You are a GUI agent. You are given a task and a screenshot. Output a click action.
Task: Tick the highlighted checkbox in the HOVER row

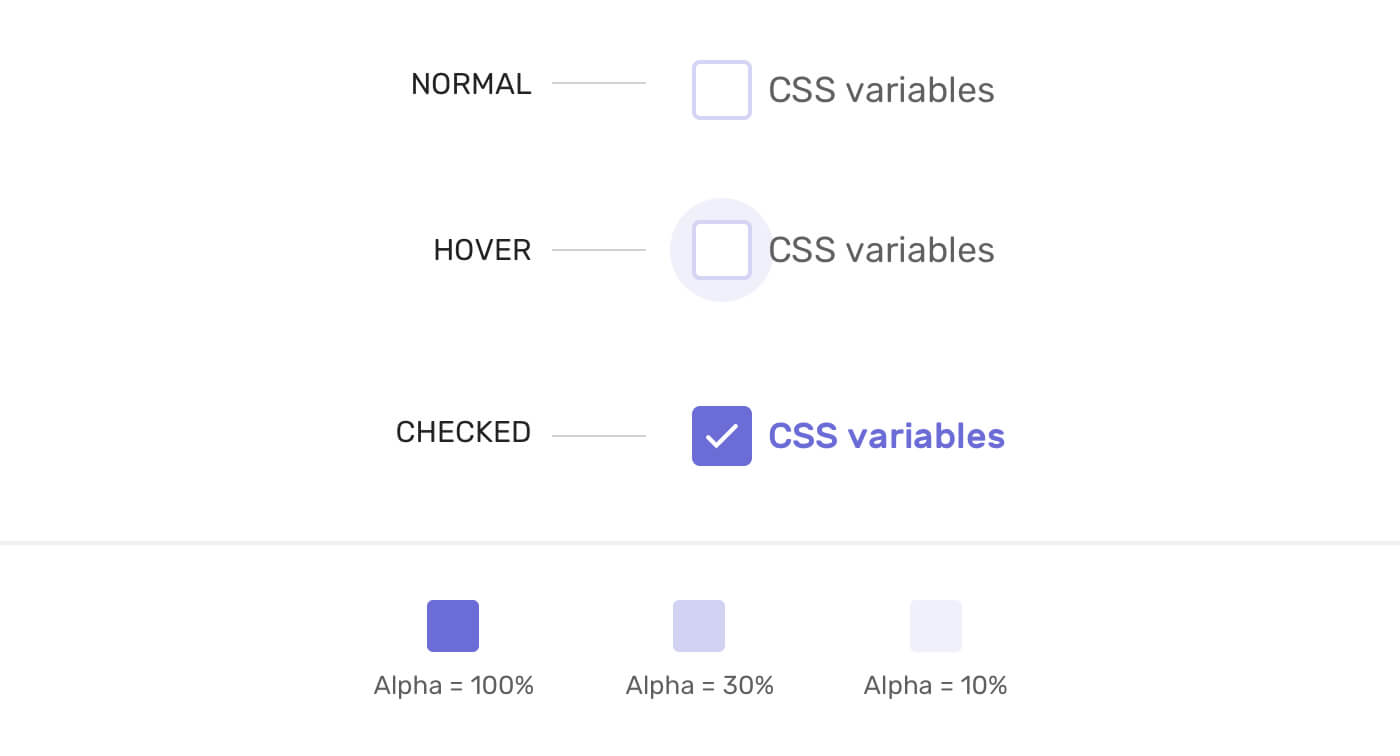pos(721,250)
